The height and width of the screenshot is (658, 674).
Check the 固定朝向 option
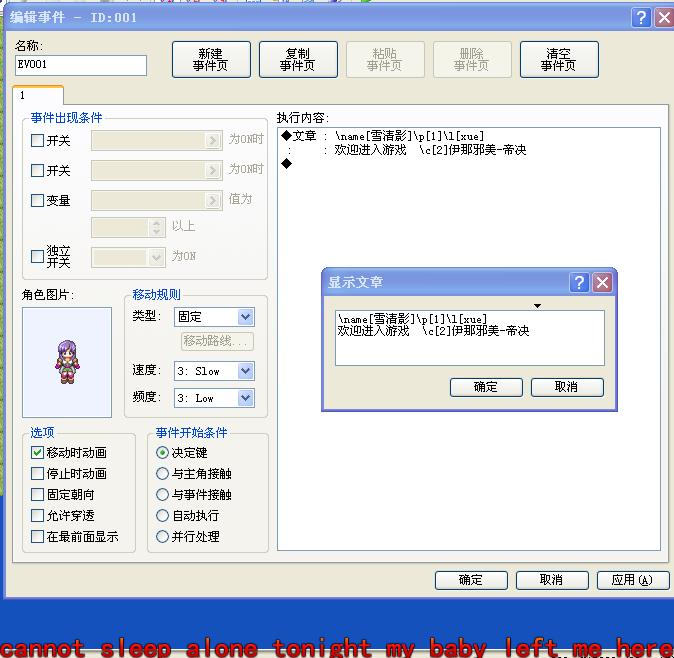point(37,494)
